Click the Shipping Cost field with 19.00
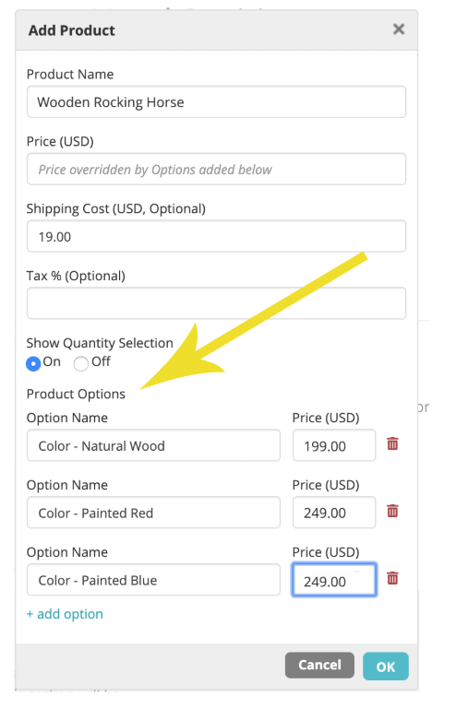The width and height of the screenshot is (468, 720). 216,236
